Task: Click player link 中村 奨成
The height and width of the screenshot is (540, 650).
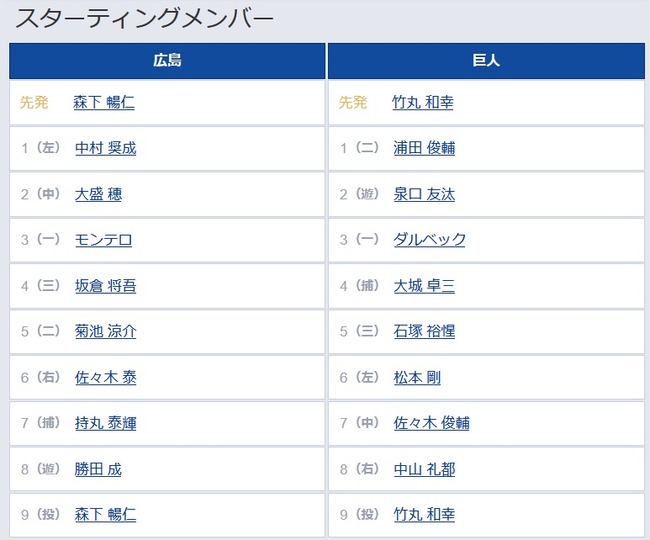Action: (x=105, y=148)
